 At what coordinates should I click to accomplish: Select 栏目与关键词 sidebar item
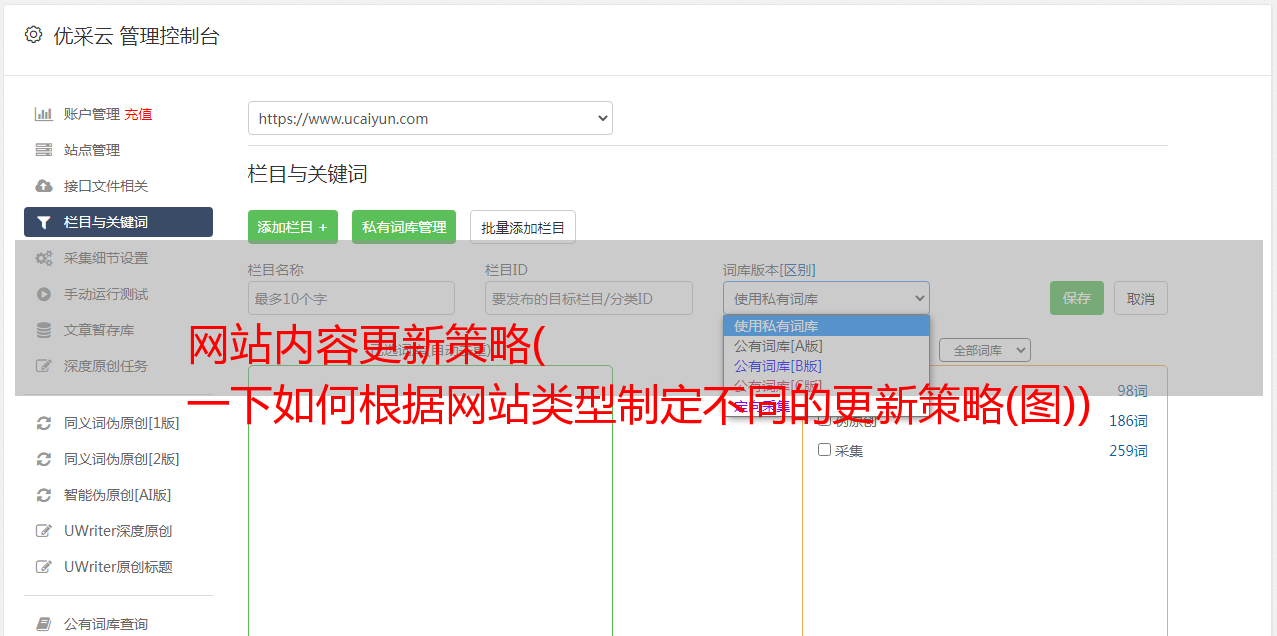coord(118,222)
